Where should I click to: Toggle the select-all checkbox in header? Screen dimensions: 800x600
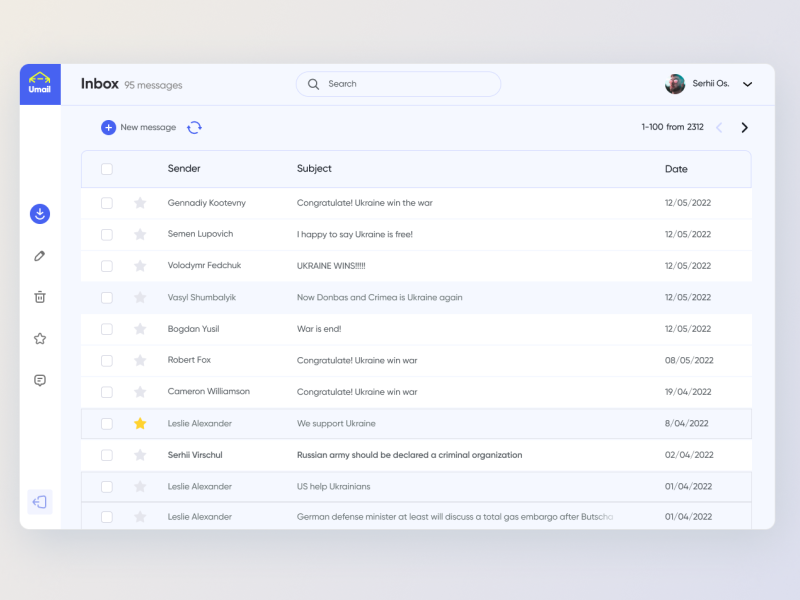tap(107, 169)
